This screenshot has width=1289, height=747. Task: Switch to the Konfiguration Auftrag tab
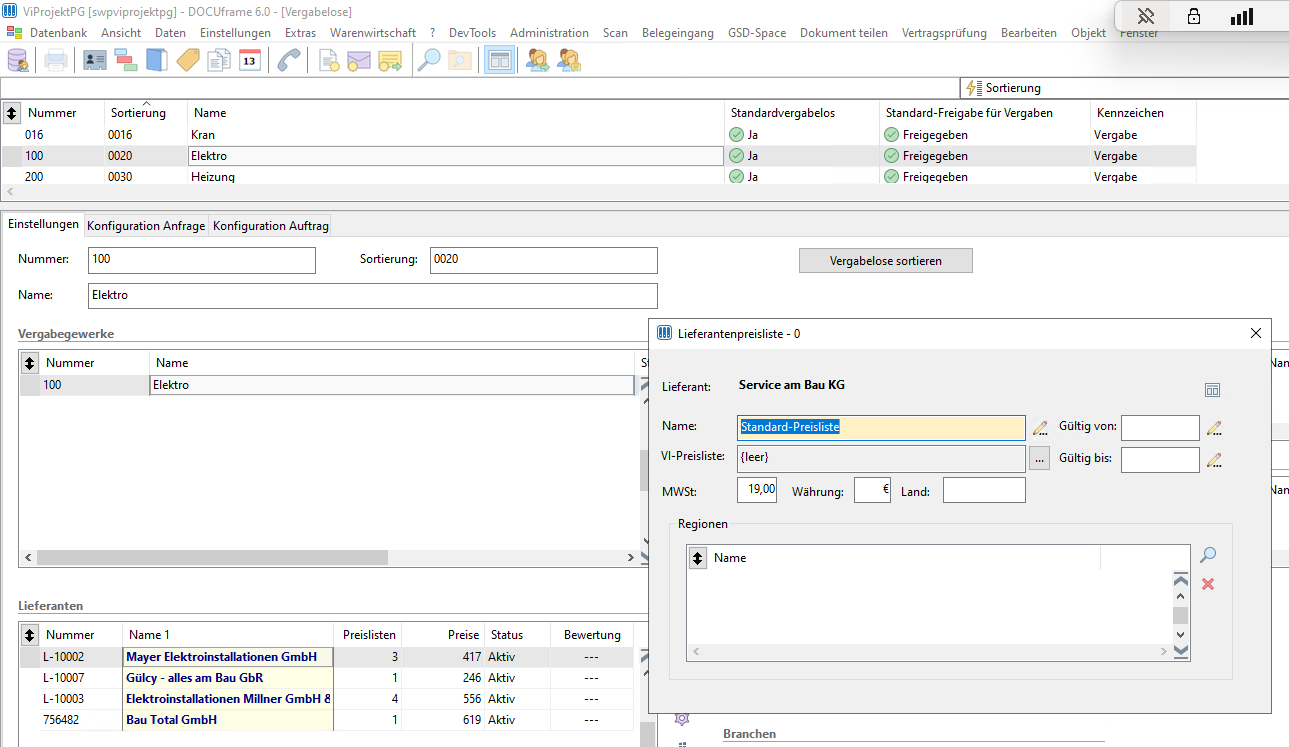point(270,226)
